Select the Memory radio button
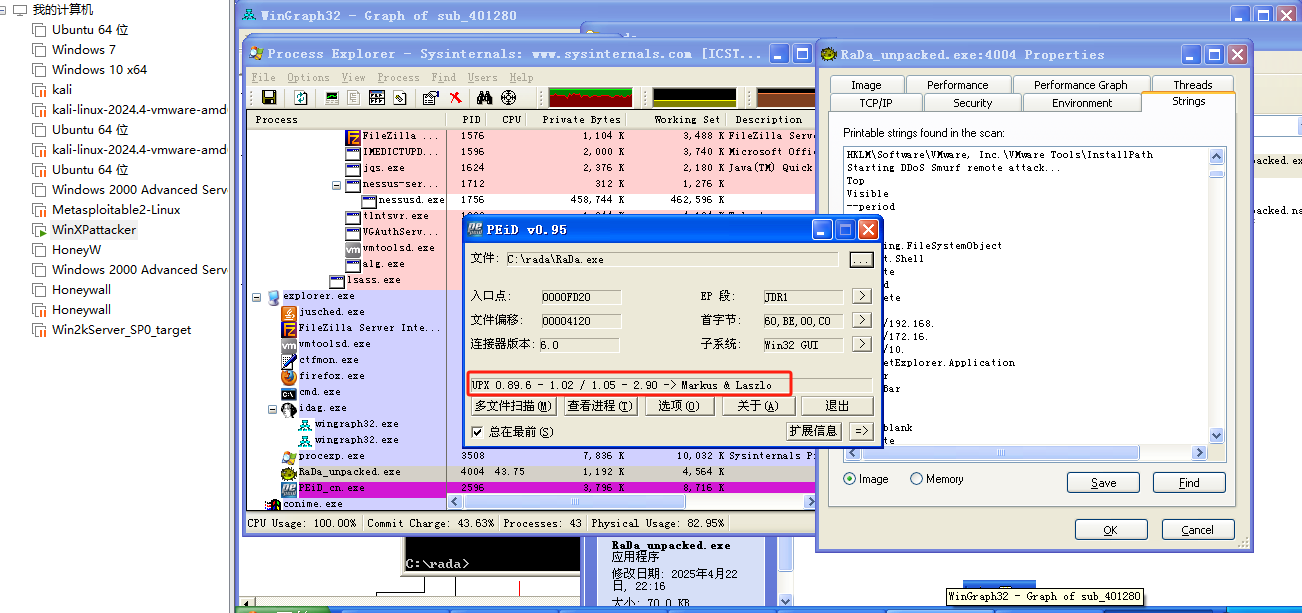The image size is (1302, 613). tap(916, 479)
